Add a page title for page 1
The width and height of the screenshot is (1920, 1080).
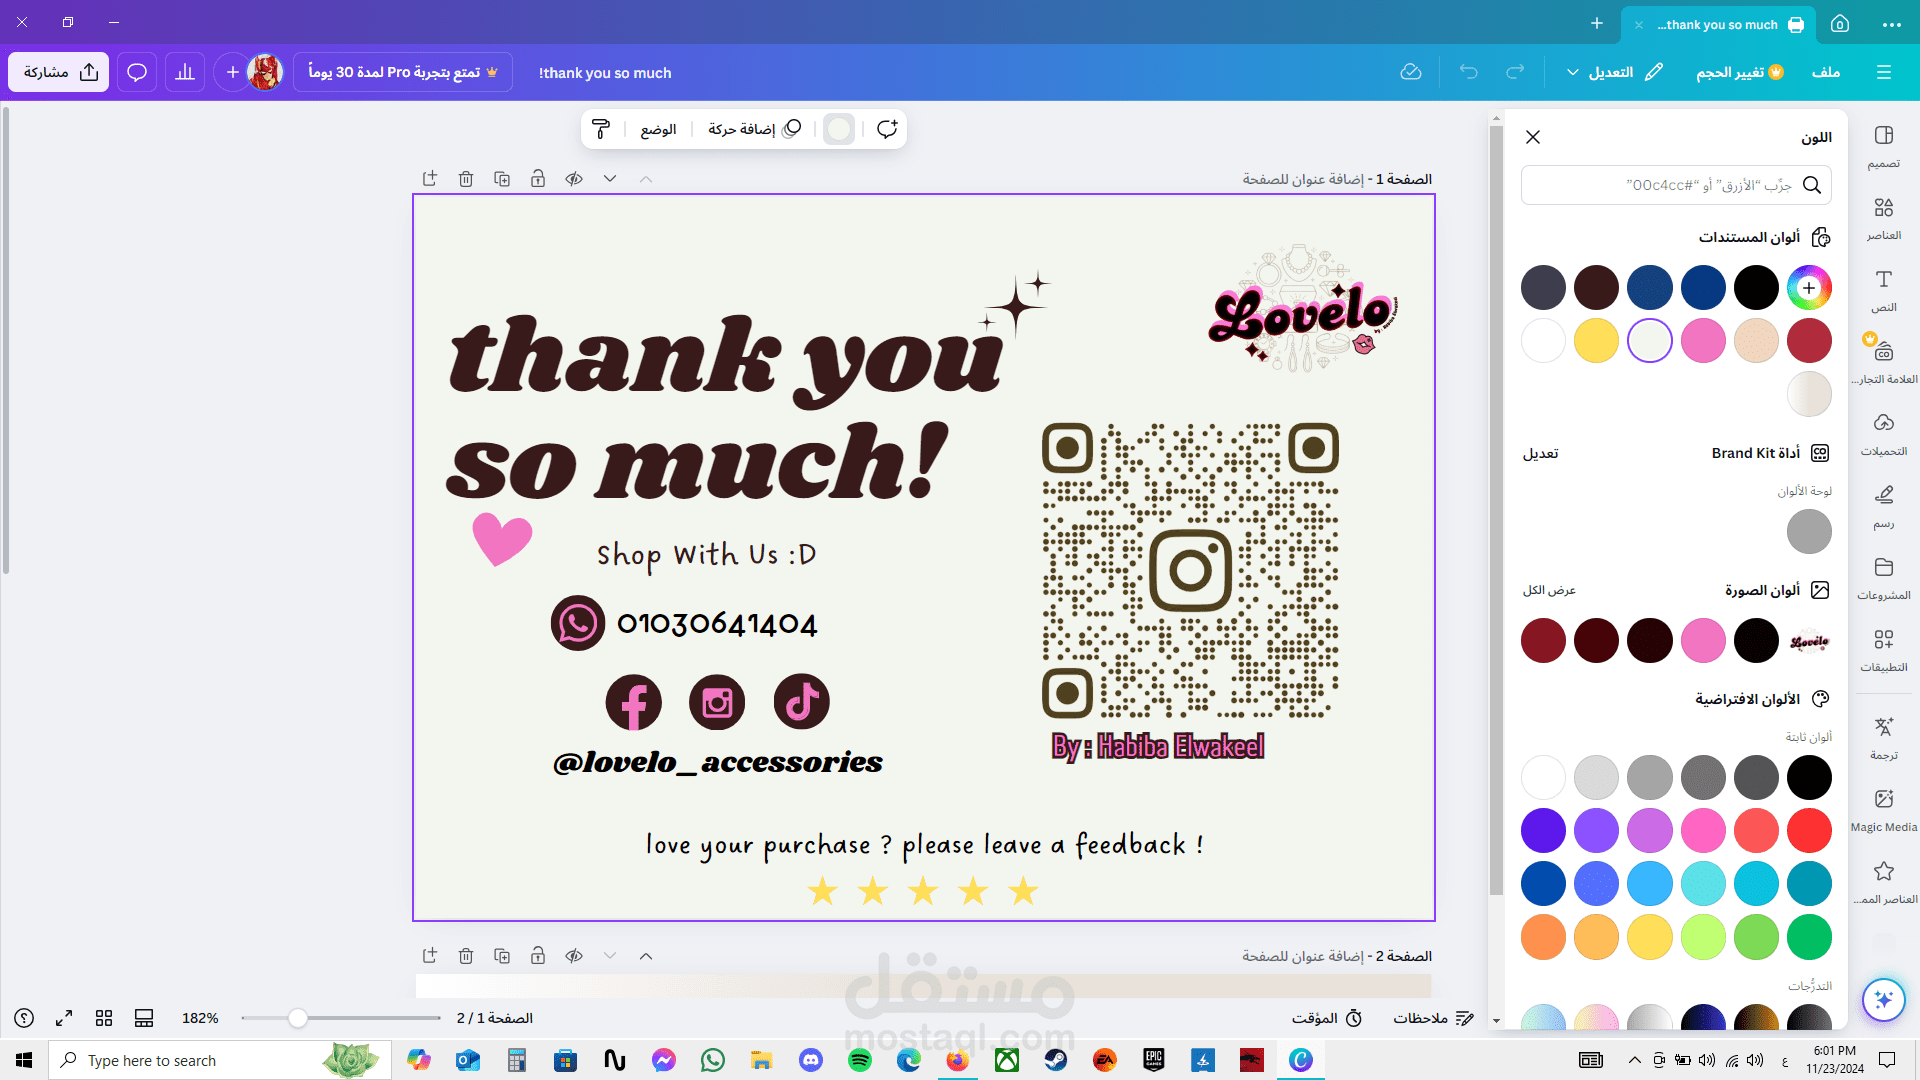point(1302,179)
